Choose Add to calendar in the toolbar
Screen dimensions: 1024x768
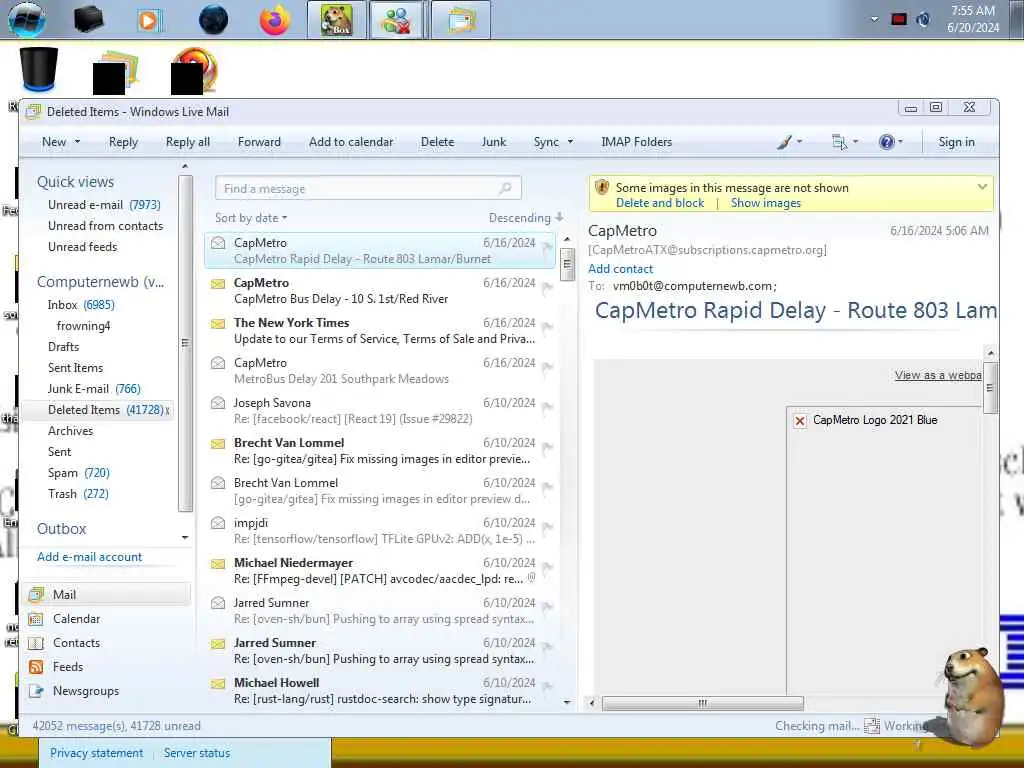tap(351, 142)
